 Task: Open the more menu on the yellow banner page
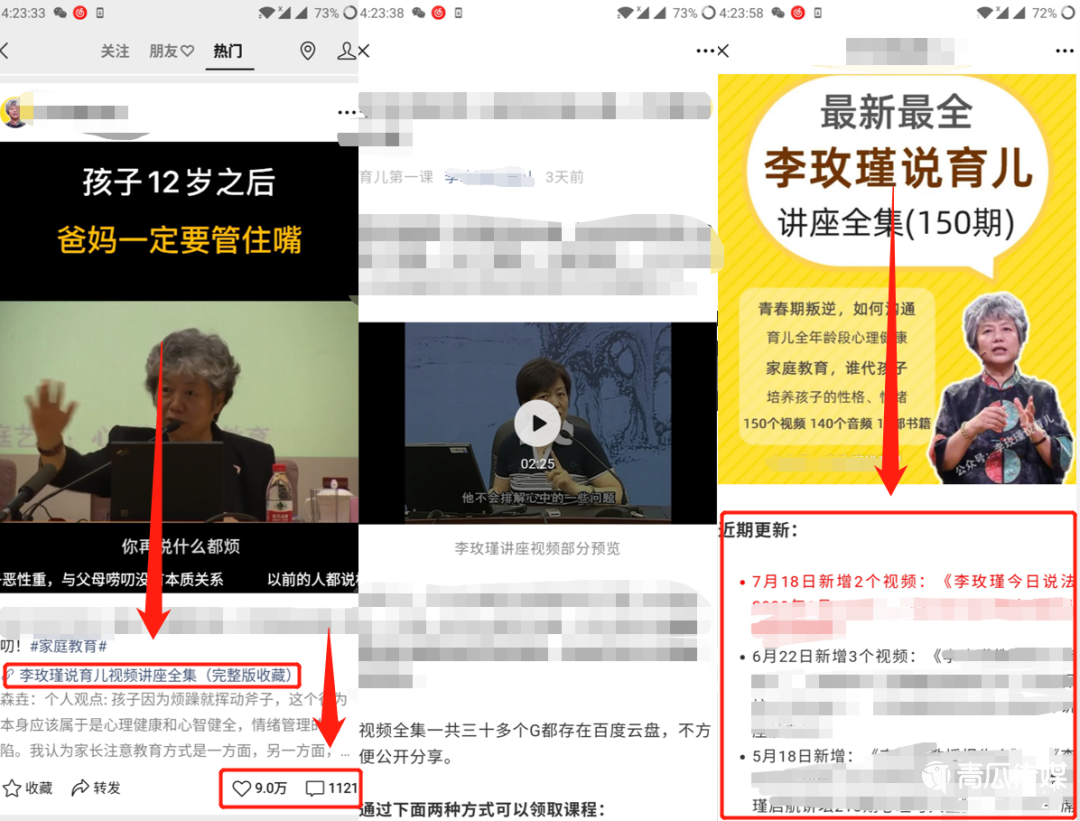coord(1063,51)
